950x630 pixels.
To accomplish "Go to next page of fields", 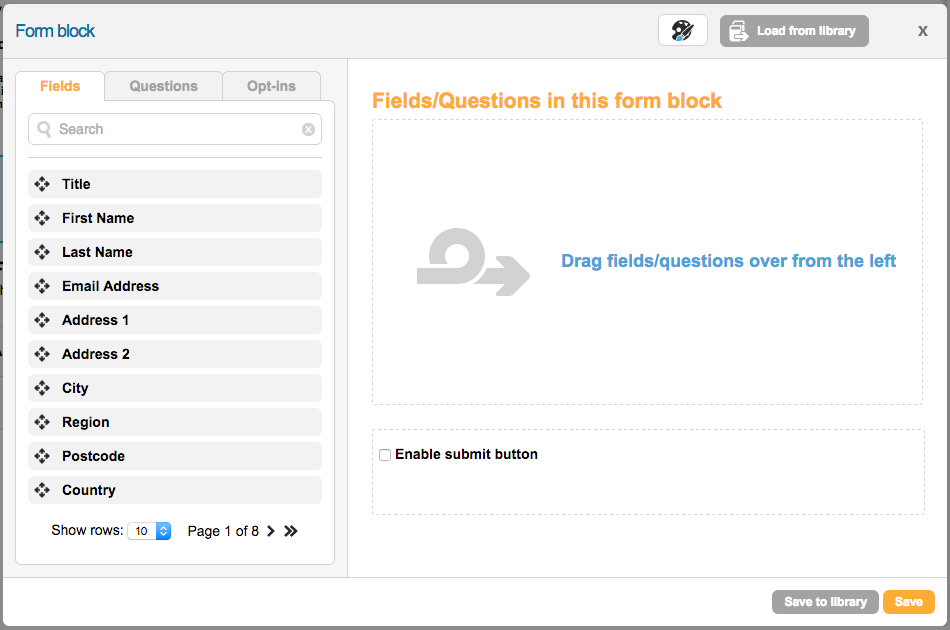I will point(270,531).
